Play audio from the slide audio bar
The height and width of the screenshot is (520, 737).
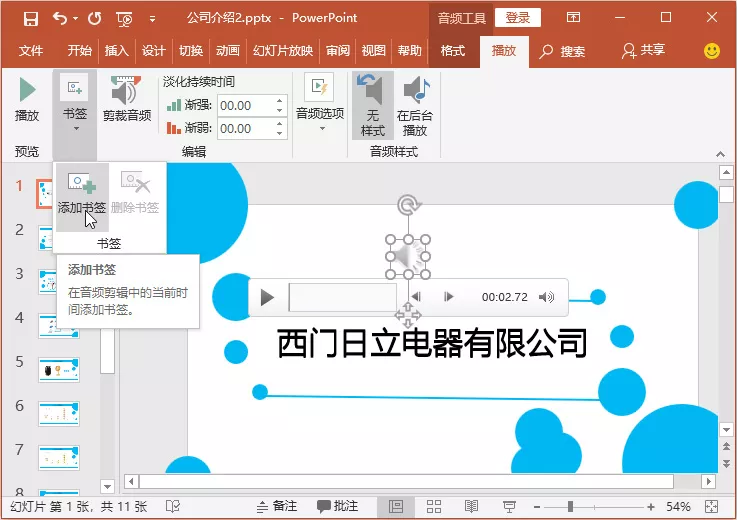(267, 297)
